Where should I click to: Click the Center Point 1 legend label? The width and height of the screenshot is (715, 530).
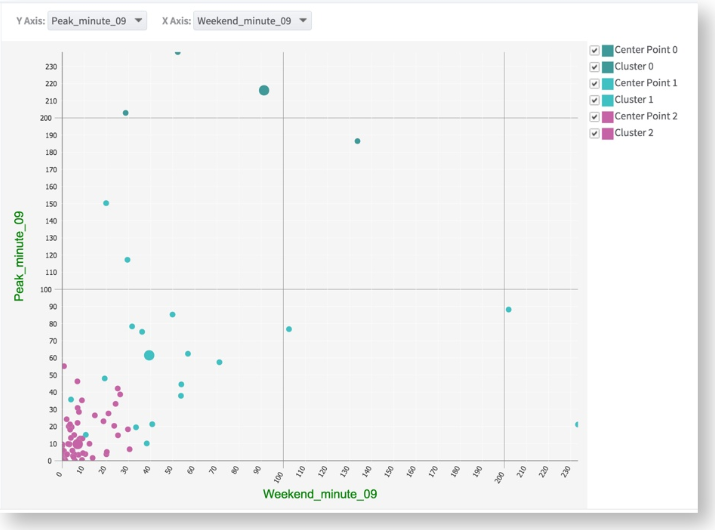point(646,83)
